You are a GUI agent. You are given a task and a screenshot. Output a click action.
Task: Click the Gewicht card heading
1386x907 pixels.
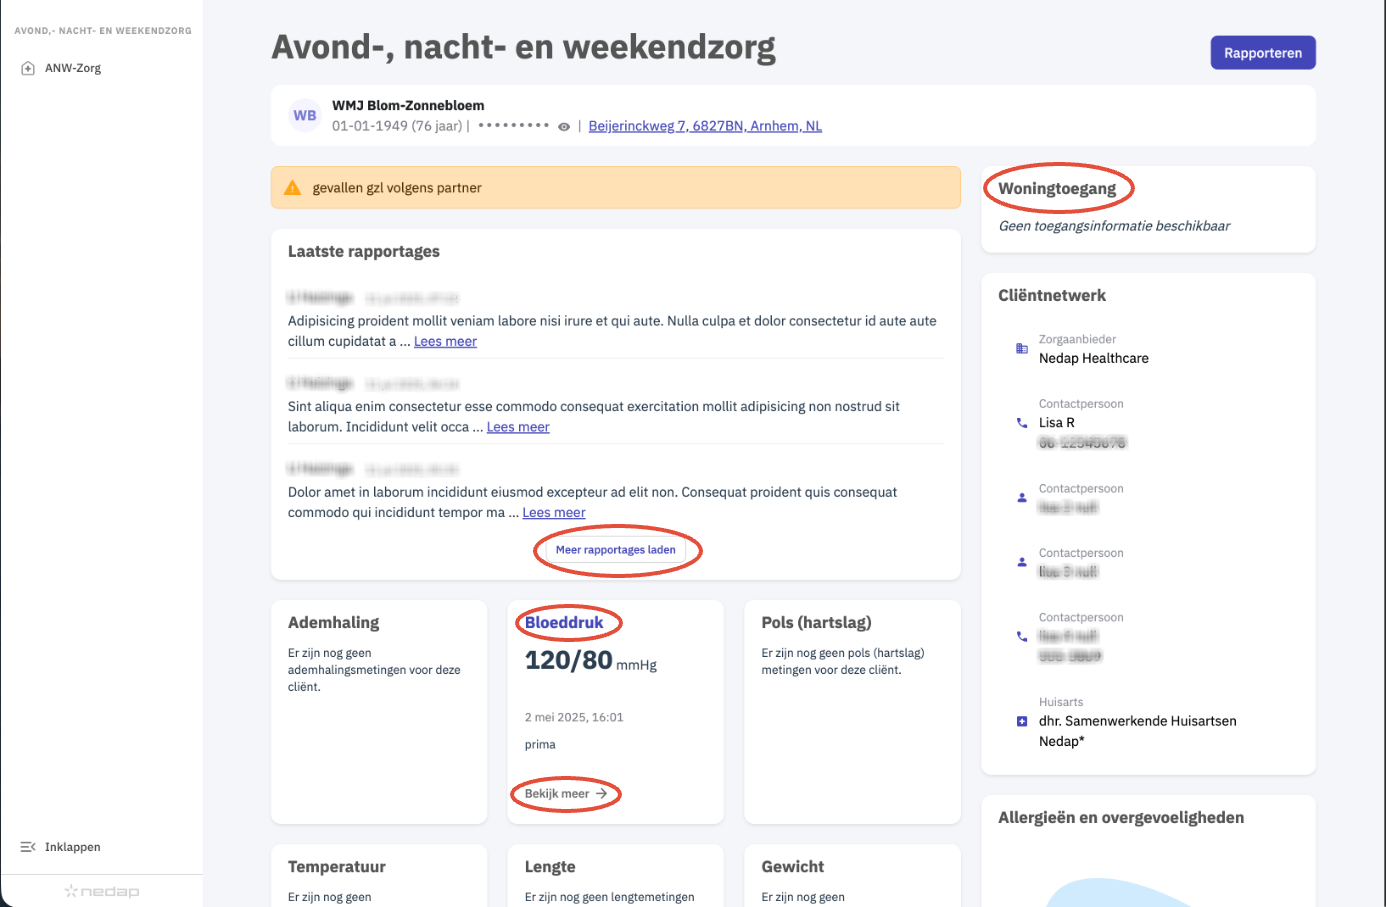click(x=793, y=867)
